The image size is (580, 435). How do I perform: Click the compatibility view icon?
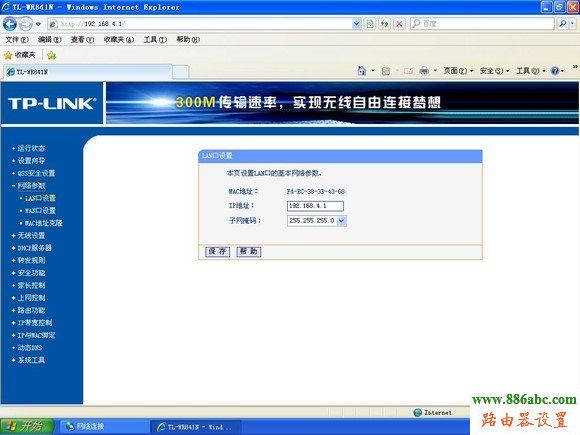pyautogui.click(x=370, y=24)
